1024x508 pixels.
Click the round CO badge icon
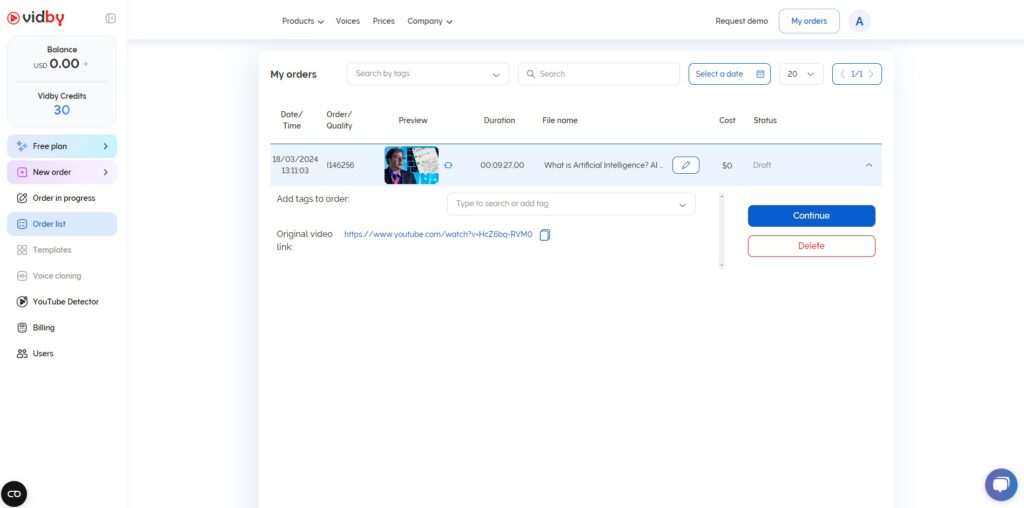[14, 494]
